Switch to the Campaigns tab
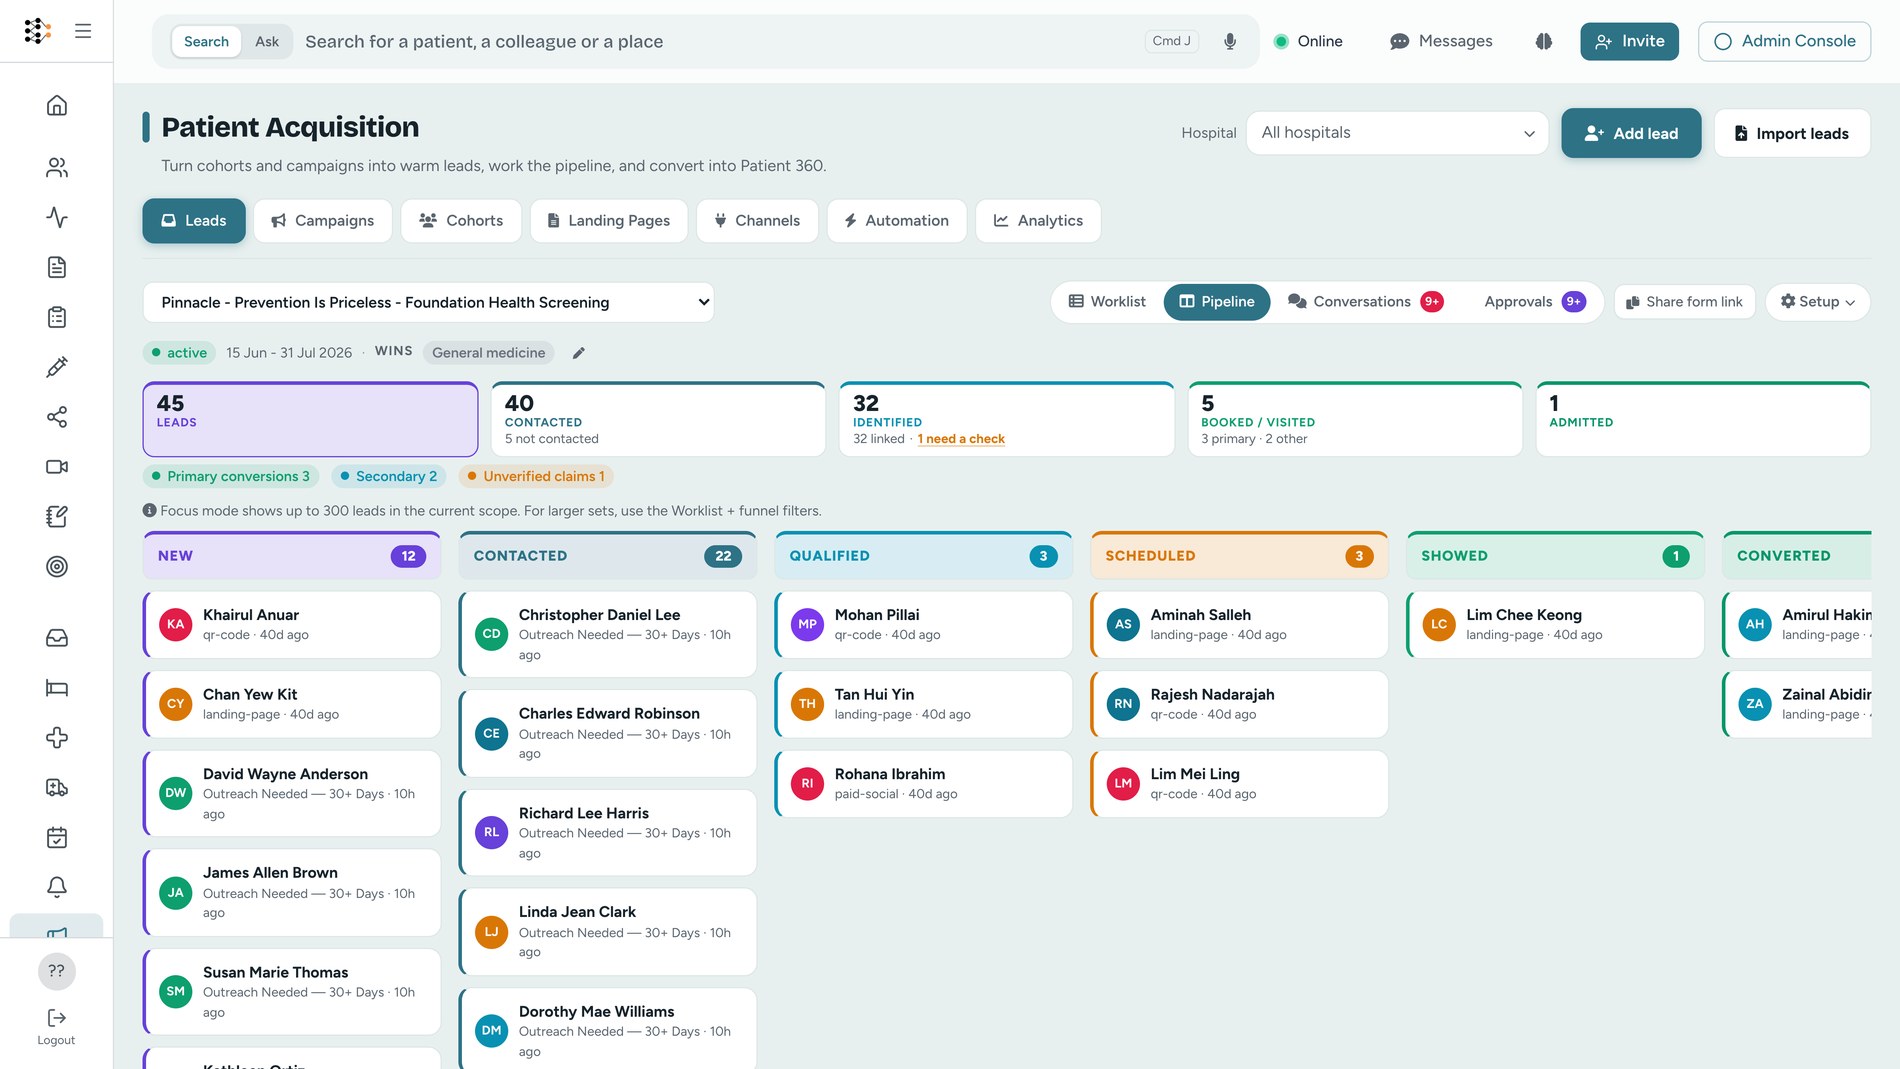 pos(323,221)
